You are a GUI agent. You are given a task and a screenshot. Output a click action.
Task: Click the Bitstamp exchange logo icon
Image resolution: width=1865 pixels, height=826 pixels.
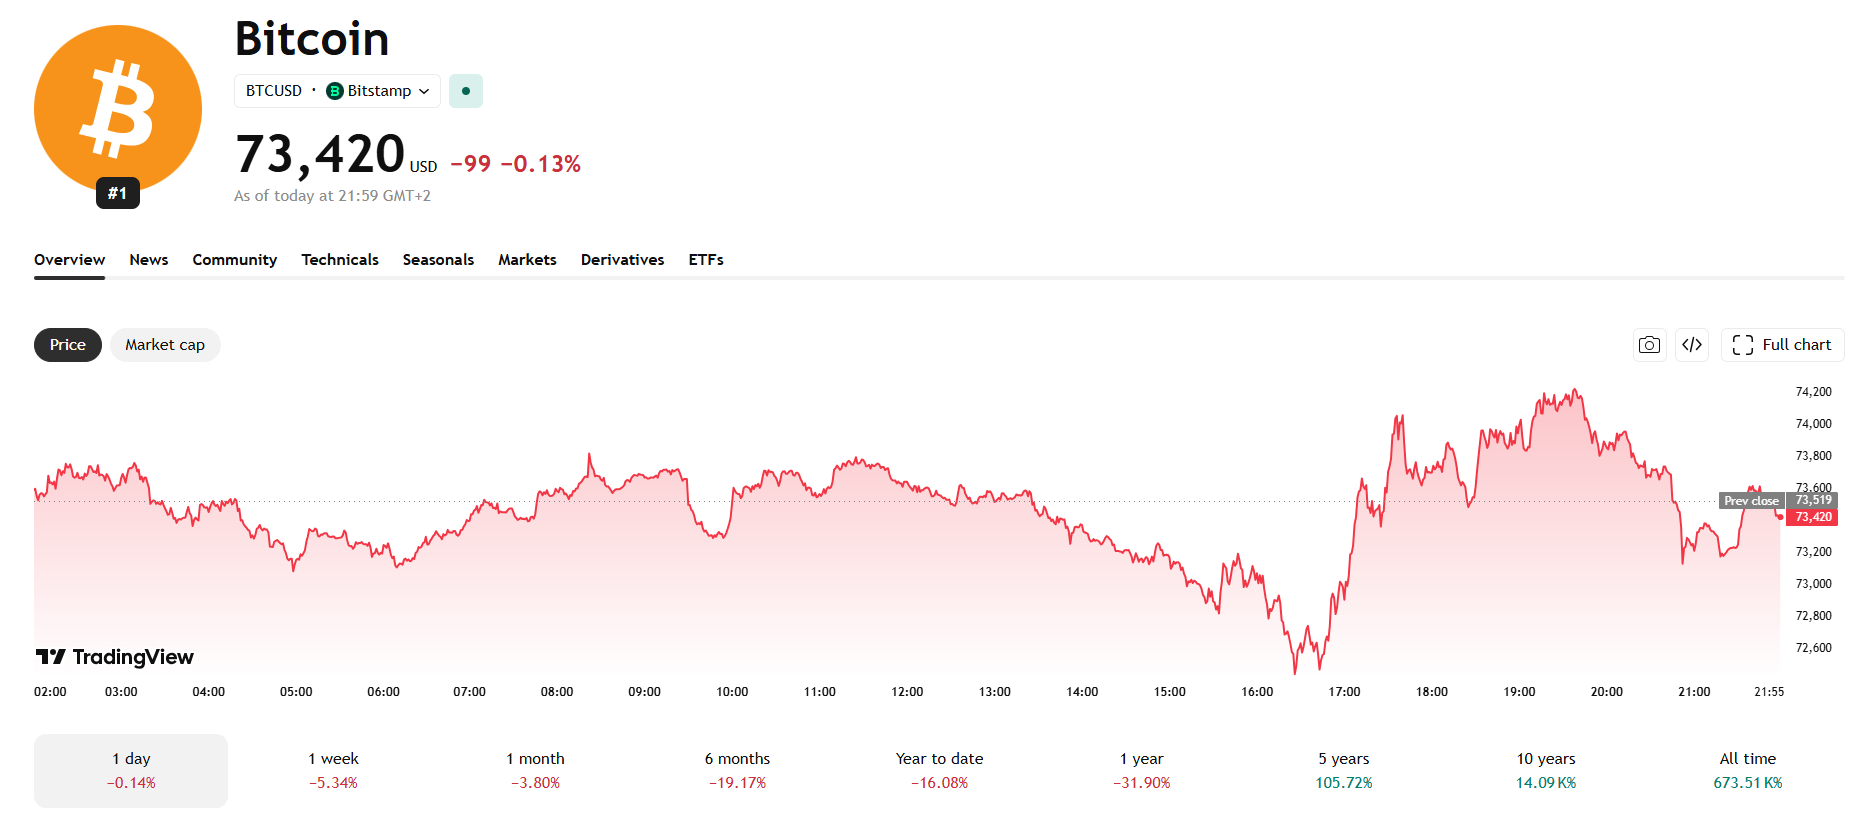tap(335, 91)
